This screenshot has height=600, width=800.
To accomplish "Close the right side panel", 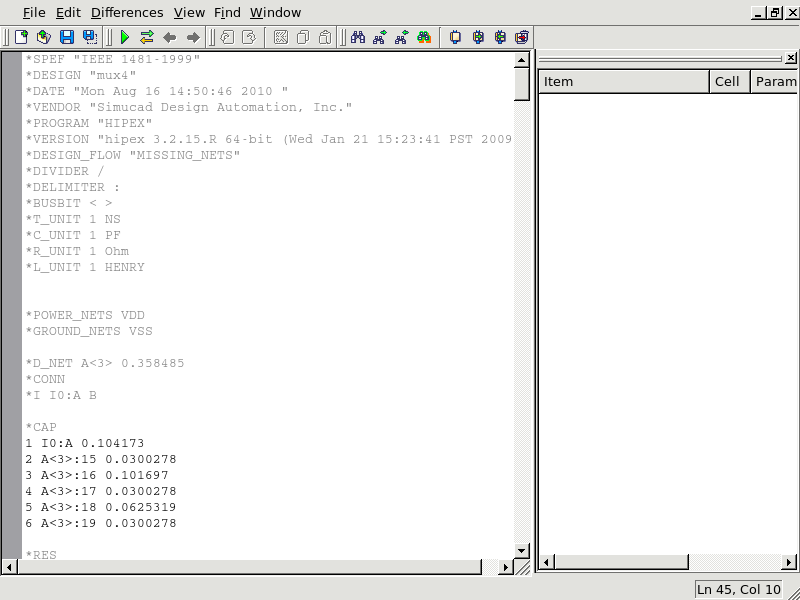I will pos(791,60).
